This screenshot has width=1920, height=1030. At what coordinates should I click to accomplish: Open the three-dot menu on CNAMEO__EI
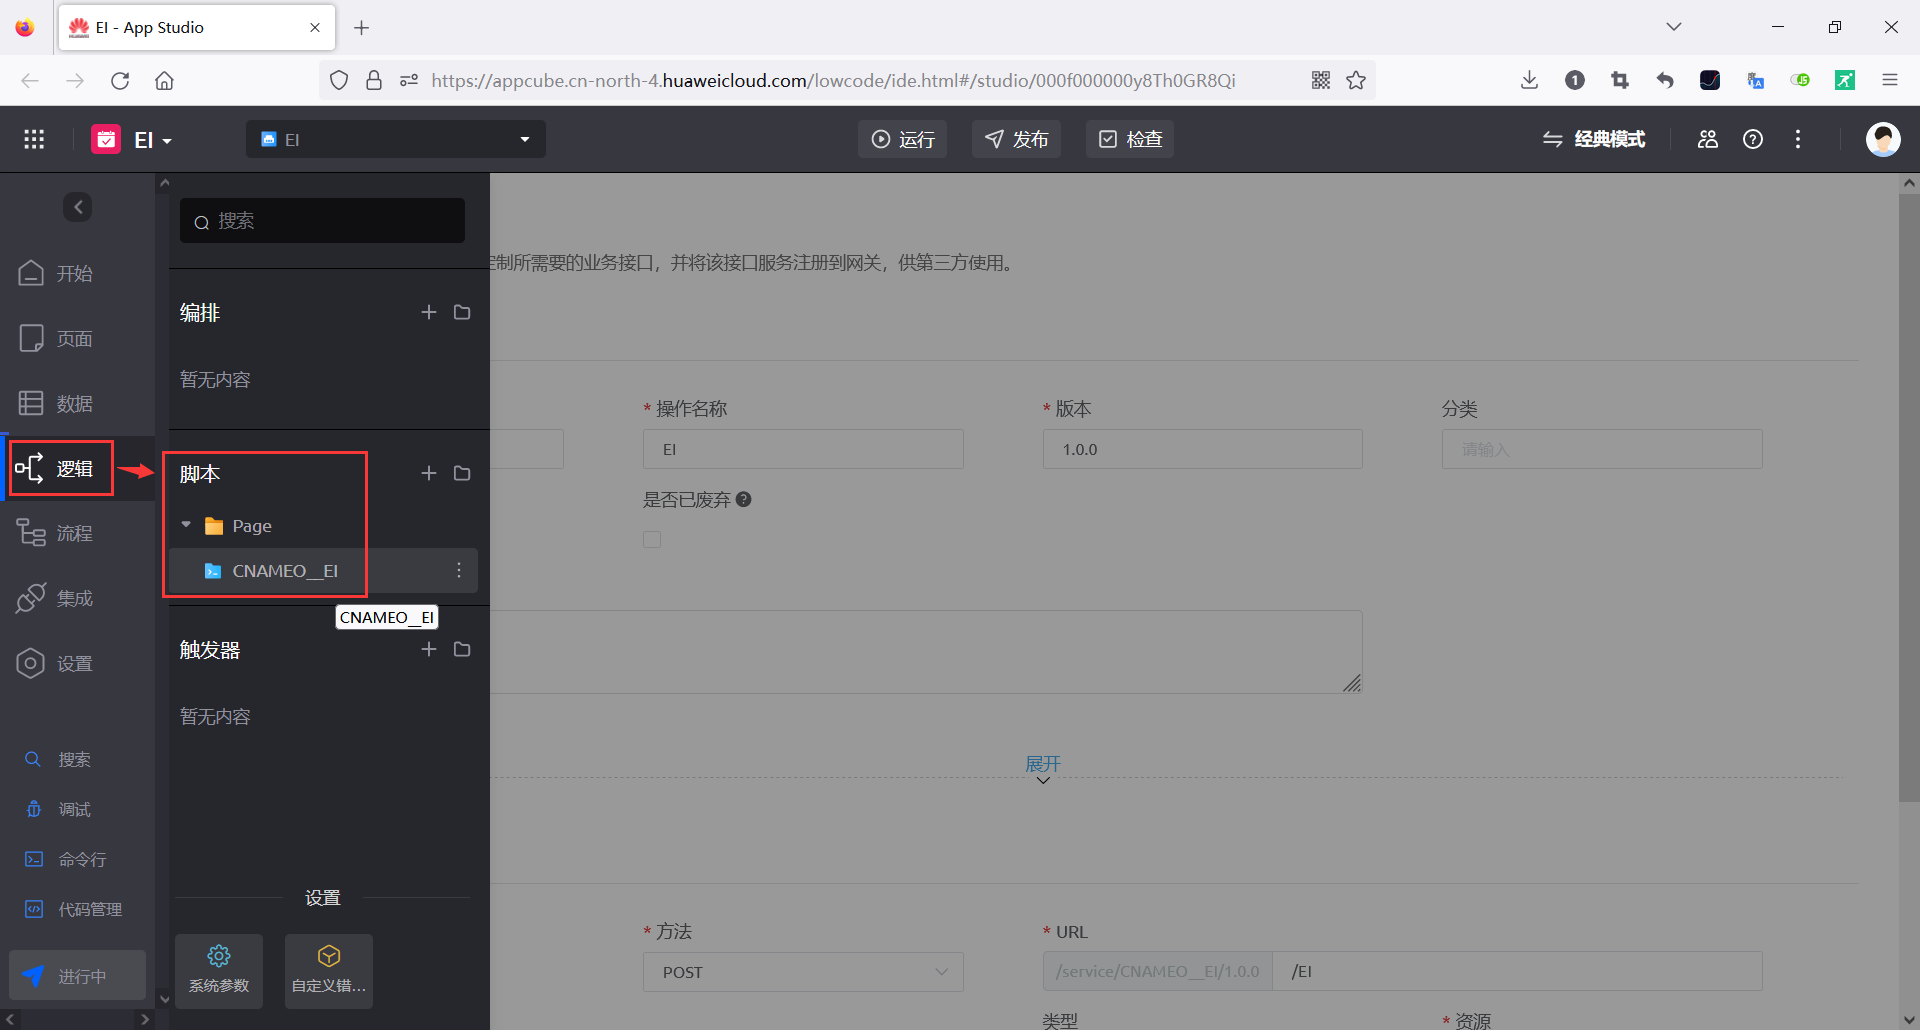pos(459,570)
